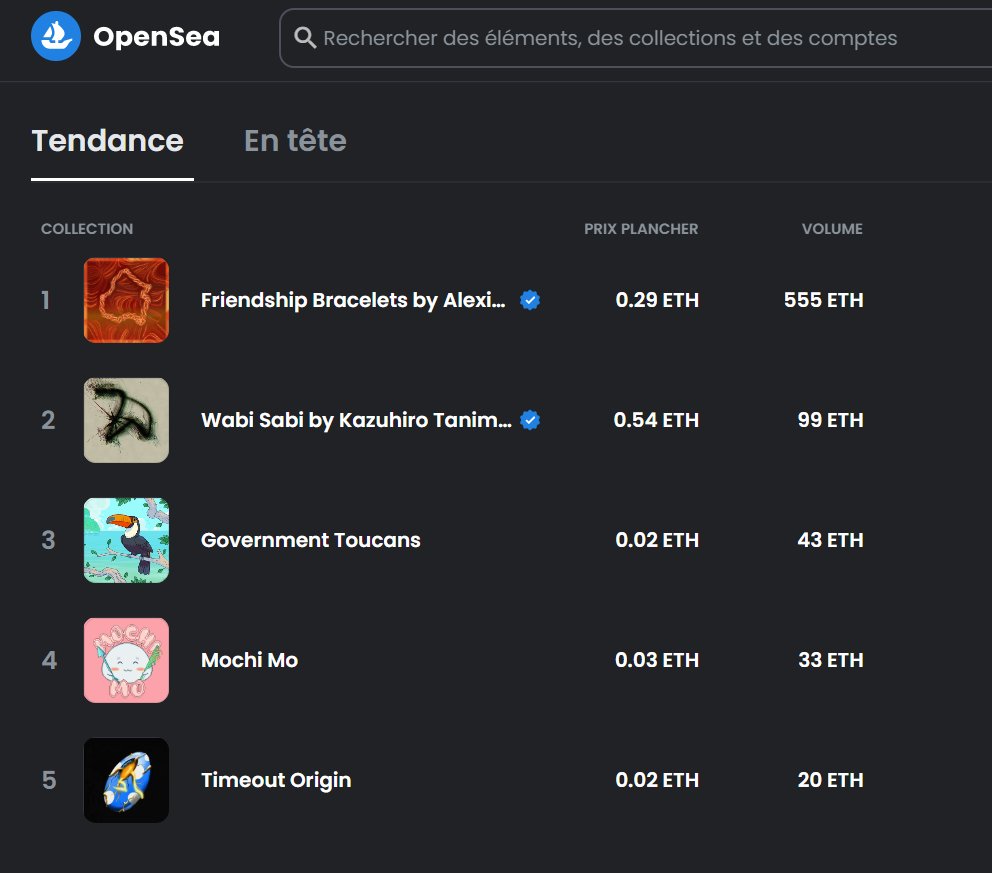
Task: Click rank number 1 for Friendship Bracelets
Action: pos(46,300)
